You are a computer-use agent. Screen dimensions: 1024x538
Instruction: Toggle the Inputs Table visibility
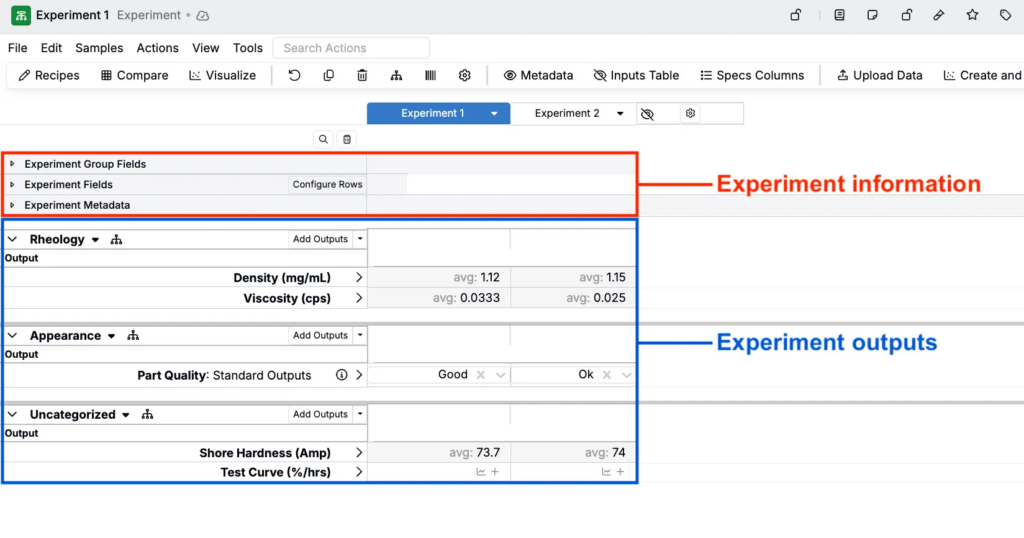click(636, 75)
